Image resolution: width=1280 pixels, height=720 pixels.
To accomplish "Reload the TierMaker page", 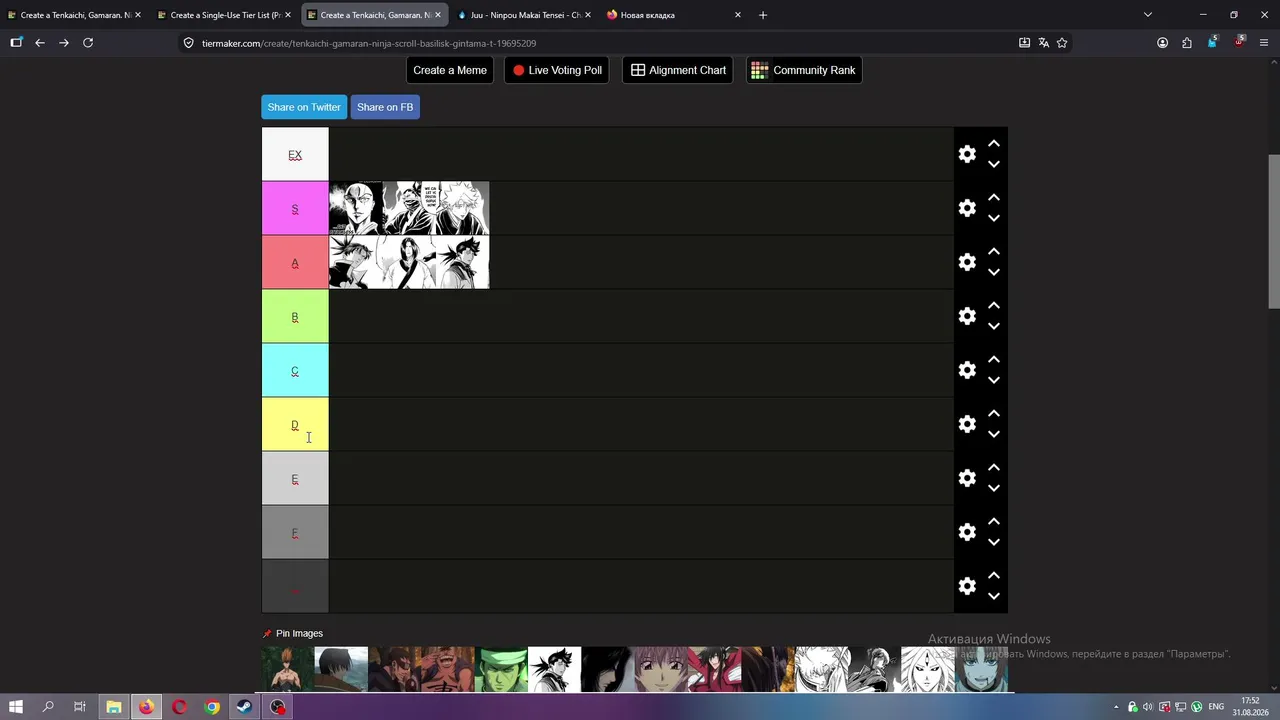I will coord(88,43).
